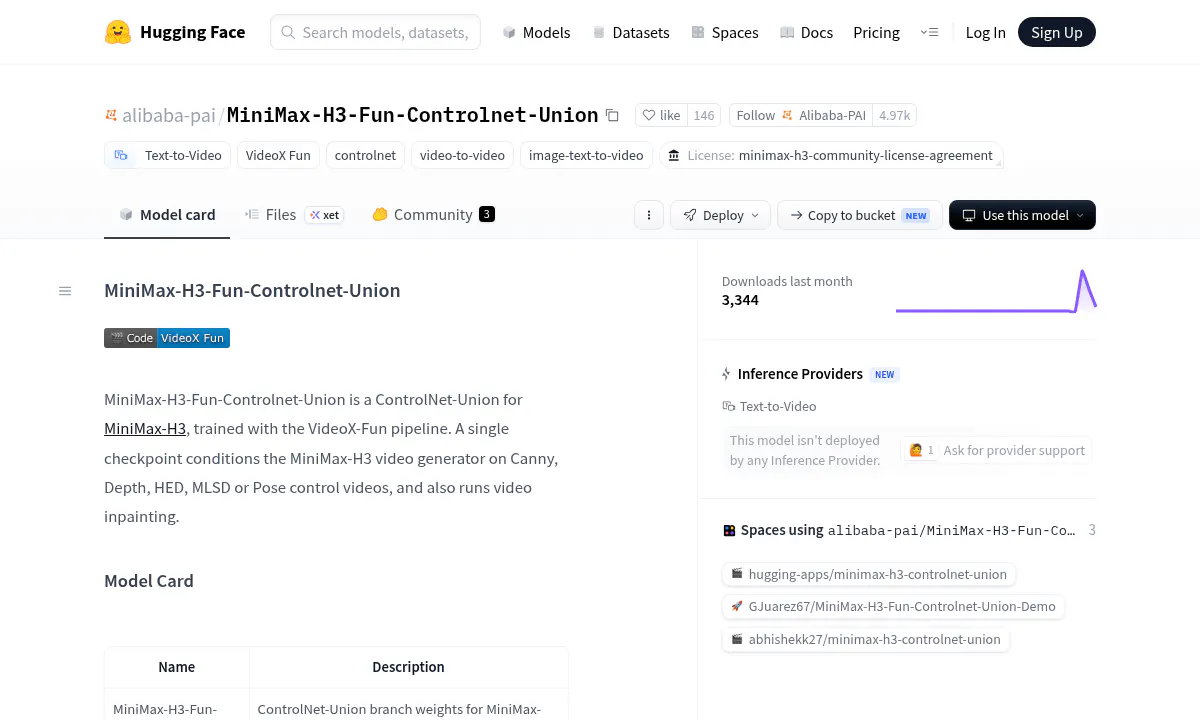Expand the more navigation menu icon

[929, 32]
